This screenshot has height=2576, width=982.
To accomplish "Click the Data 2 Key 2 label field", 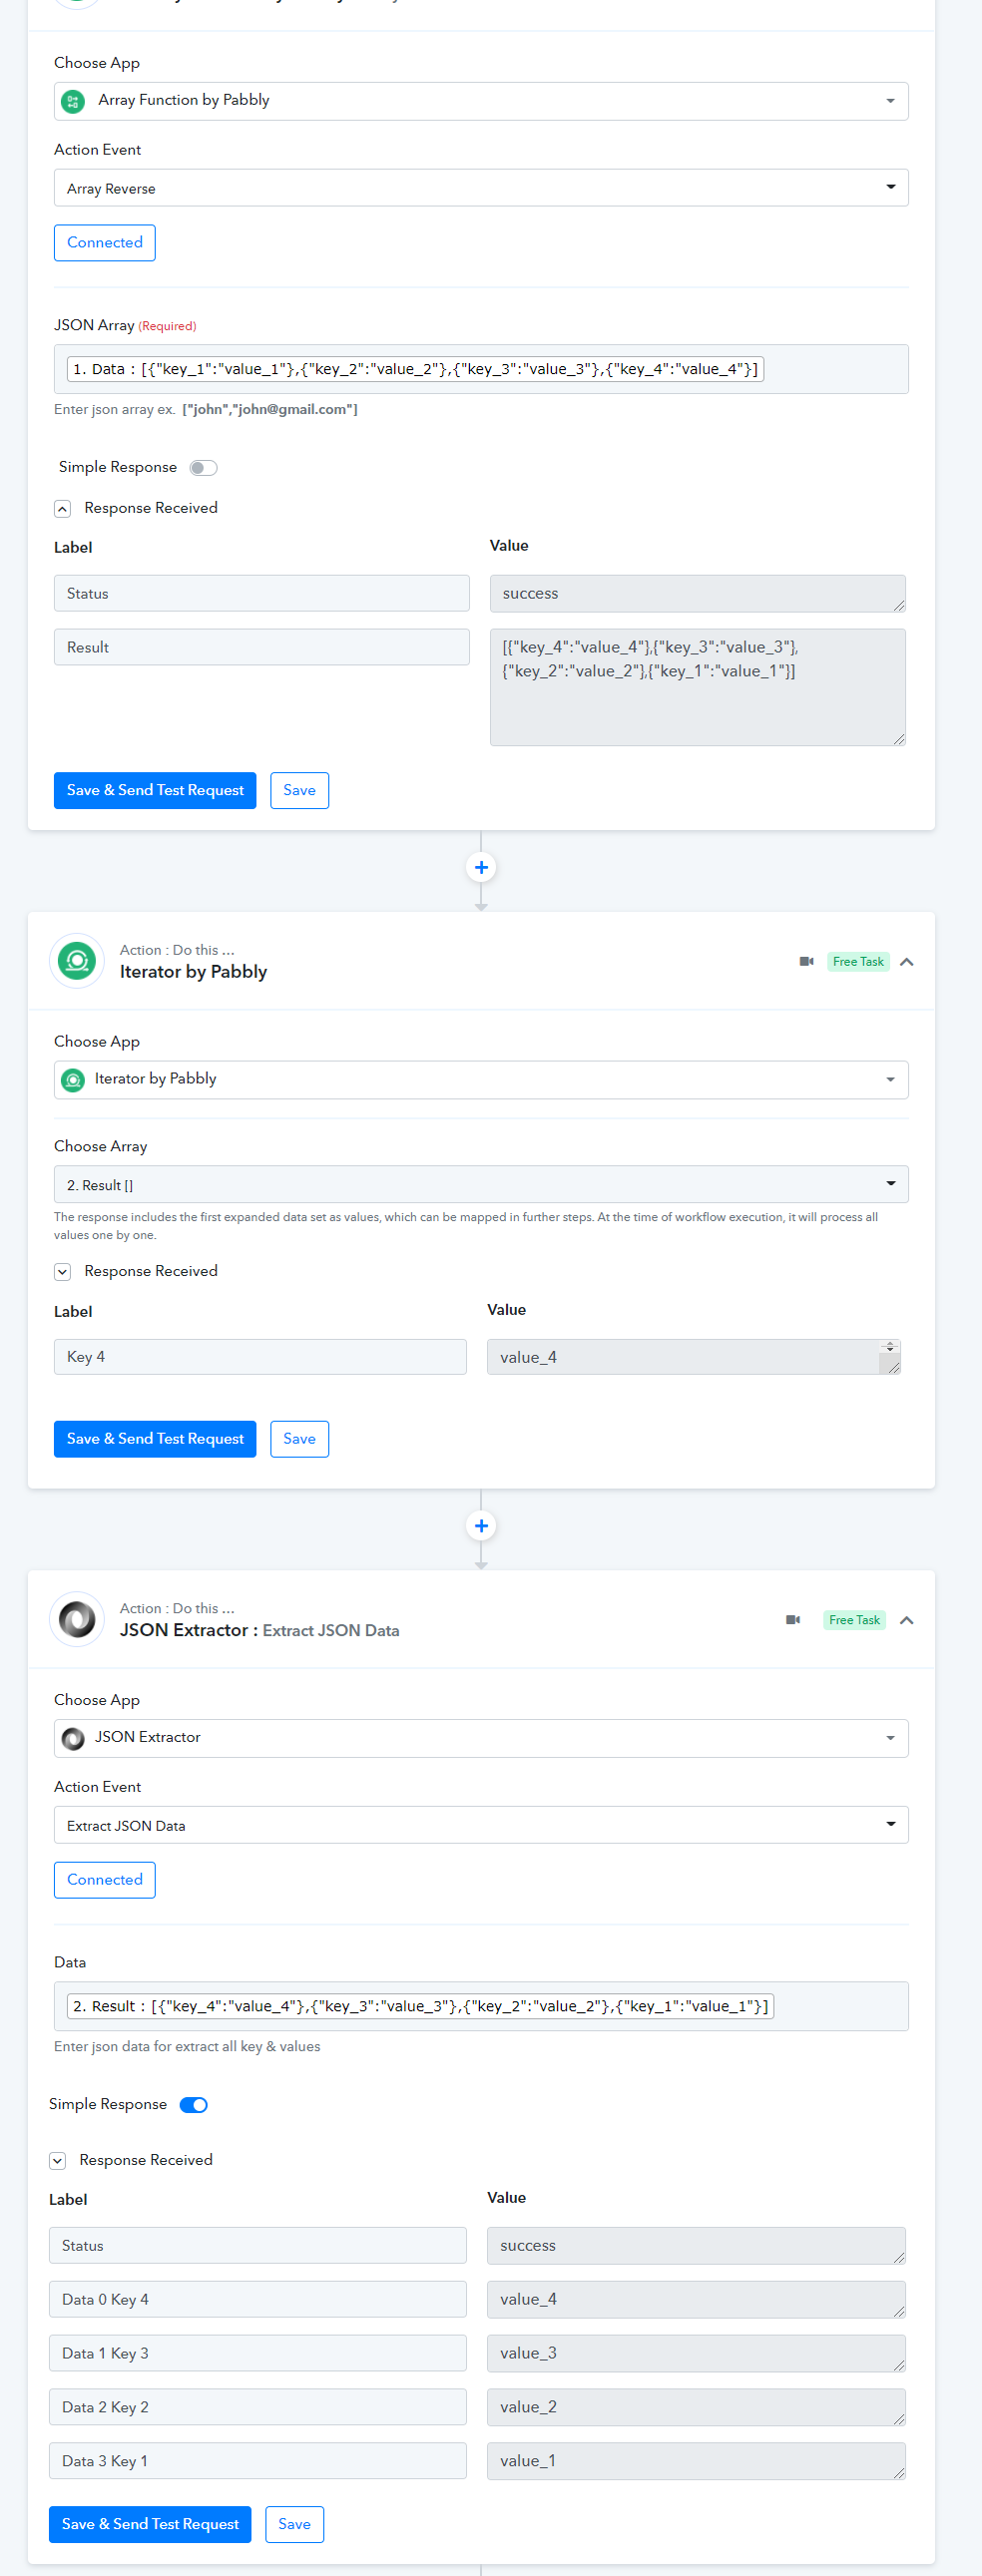I will [258, 2407].
